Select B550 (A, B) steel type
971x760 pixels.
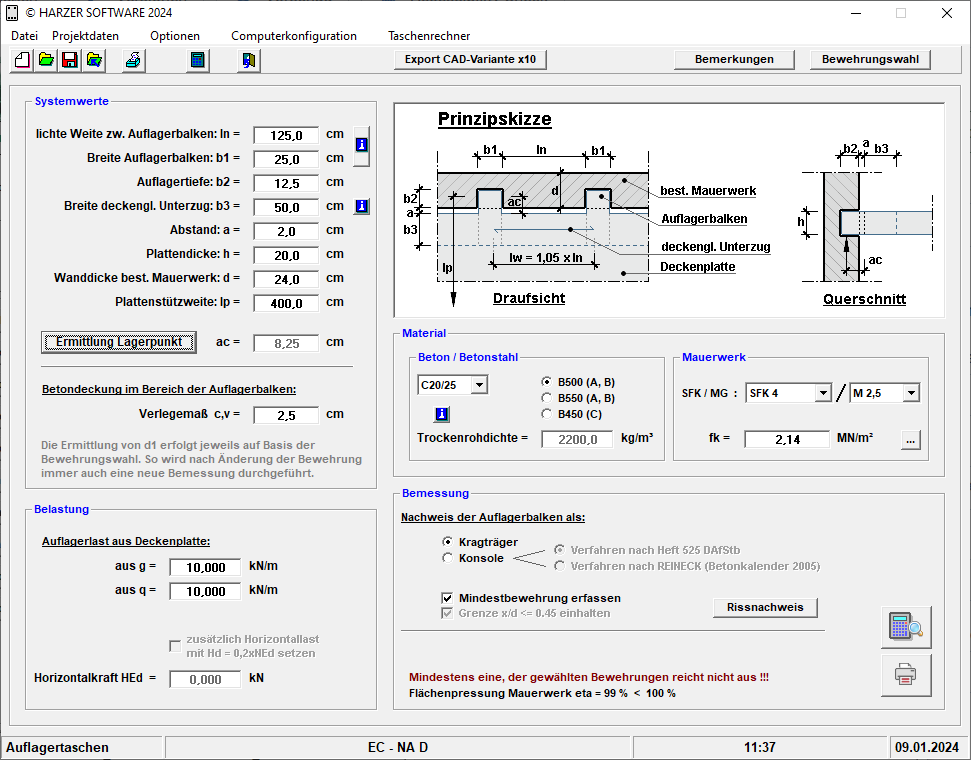click(x=547, y=398)
